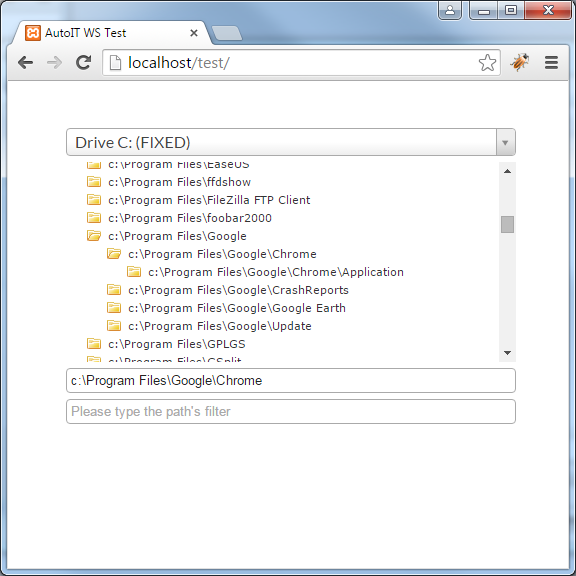Click the folder icon beside FileZilla FTP Client
576x576 pixels.
click(x=94, y=199)
